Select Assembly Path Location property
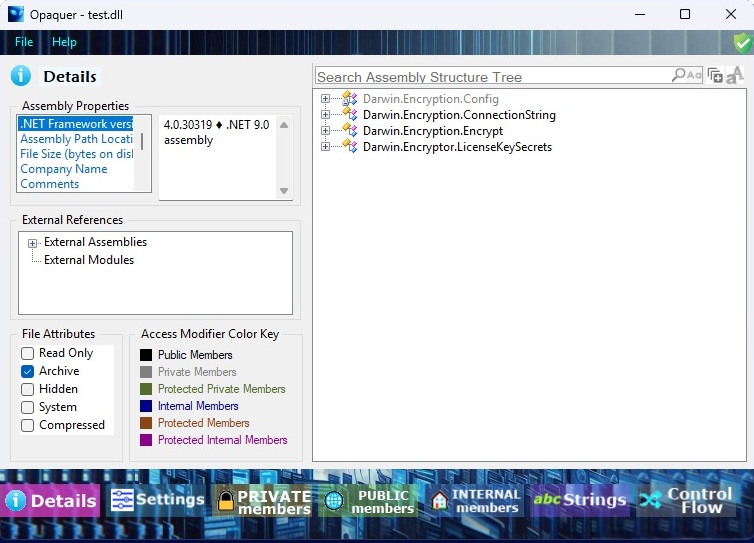This screenshot has width=754, height=543. point(76,139)
